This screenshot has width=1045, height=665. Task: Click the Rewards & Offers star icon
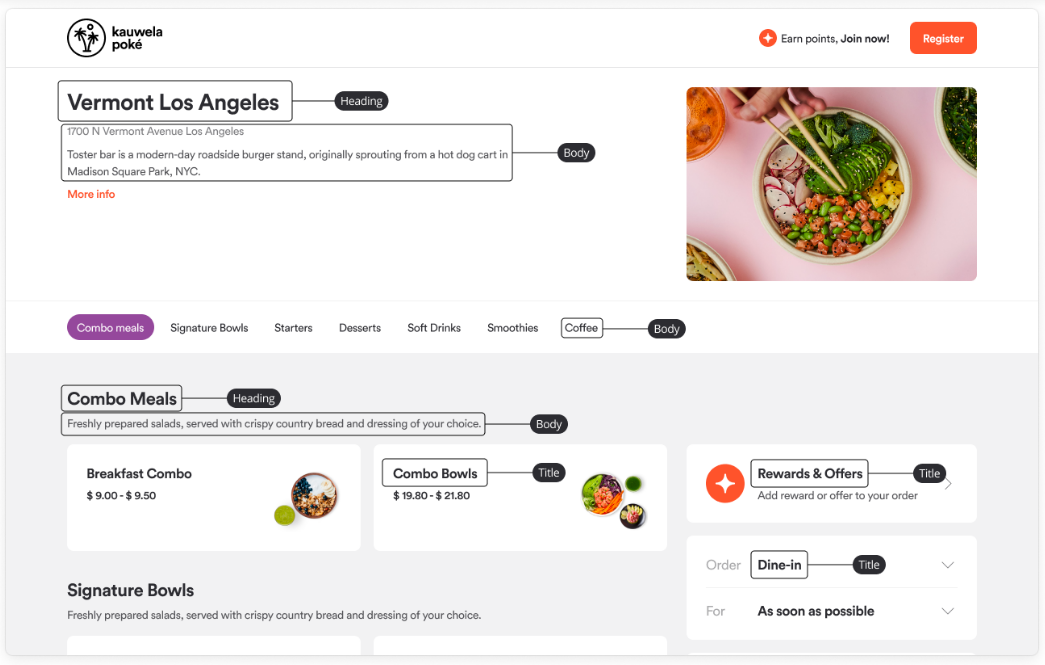(x=725, y=484)
